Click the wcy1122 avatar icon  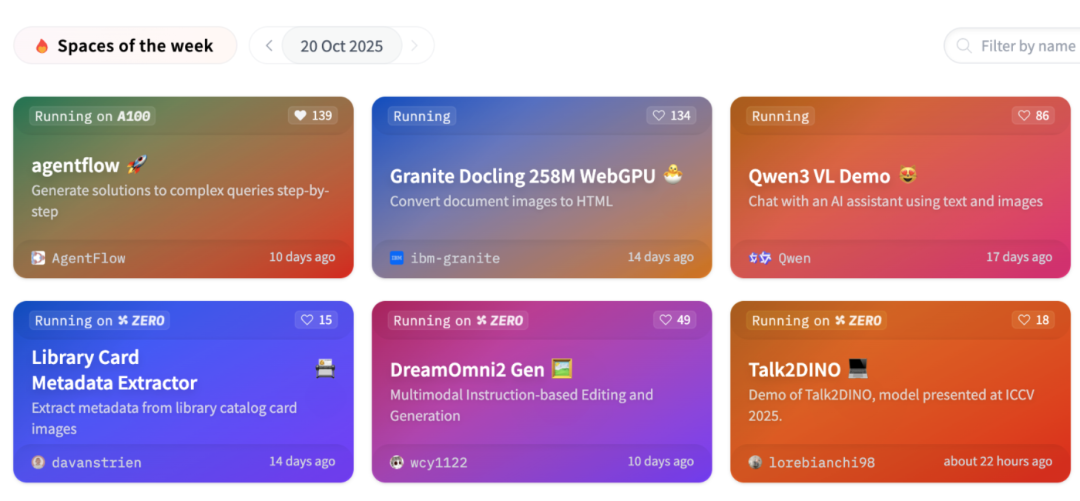397,462
